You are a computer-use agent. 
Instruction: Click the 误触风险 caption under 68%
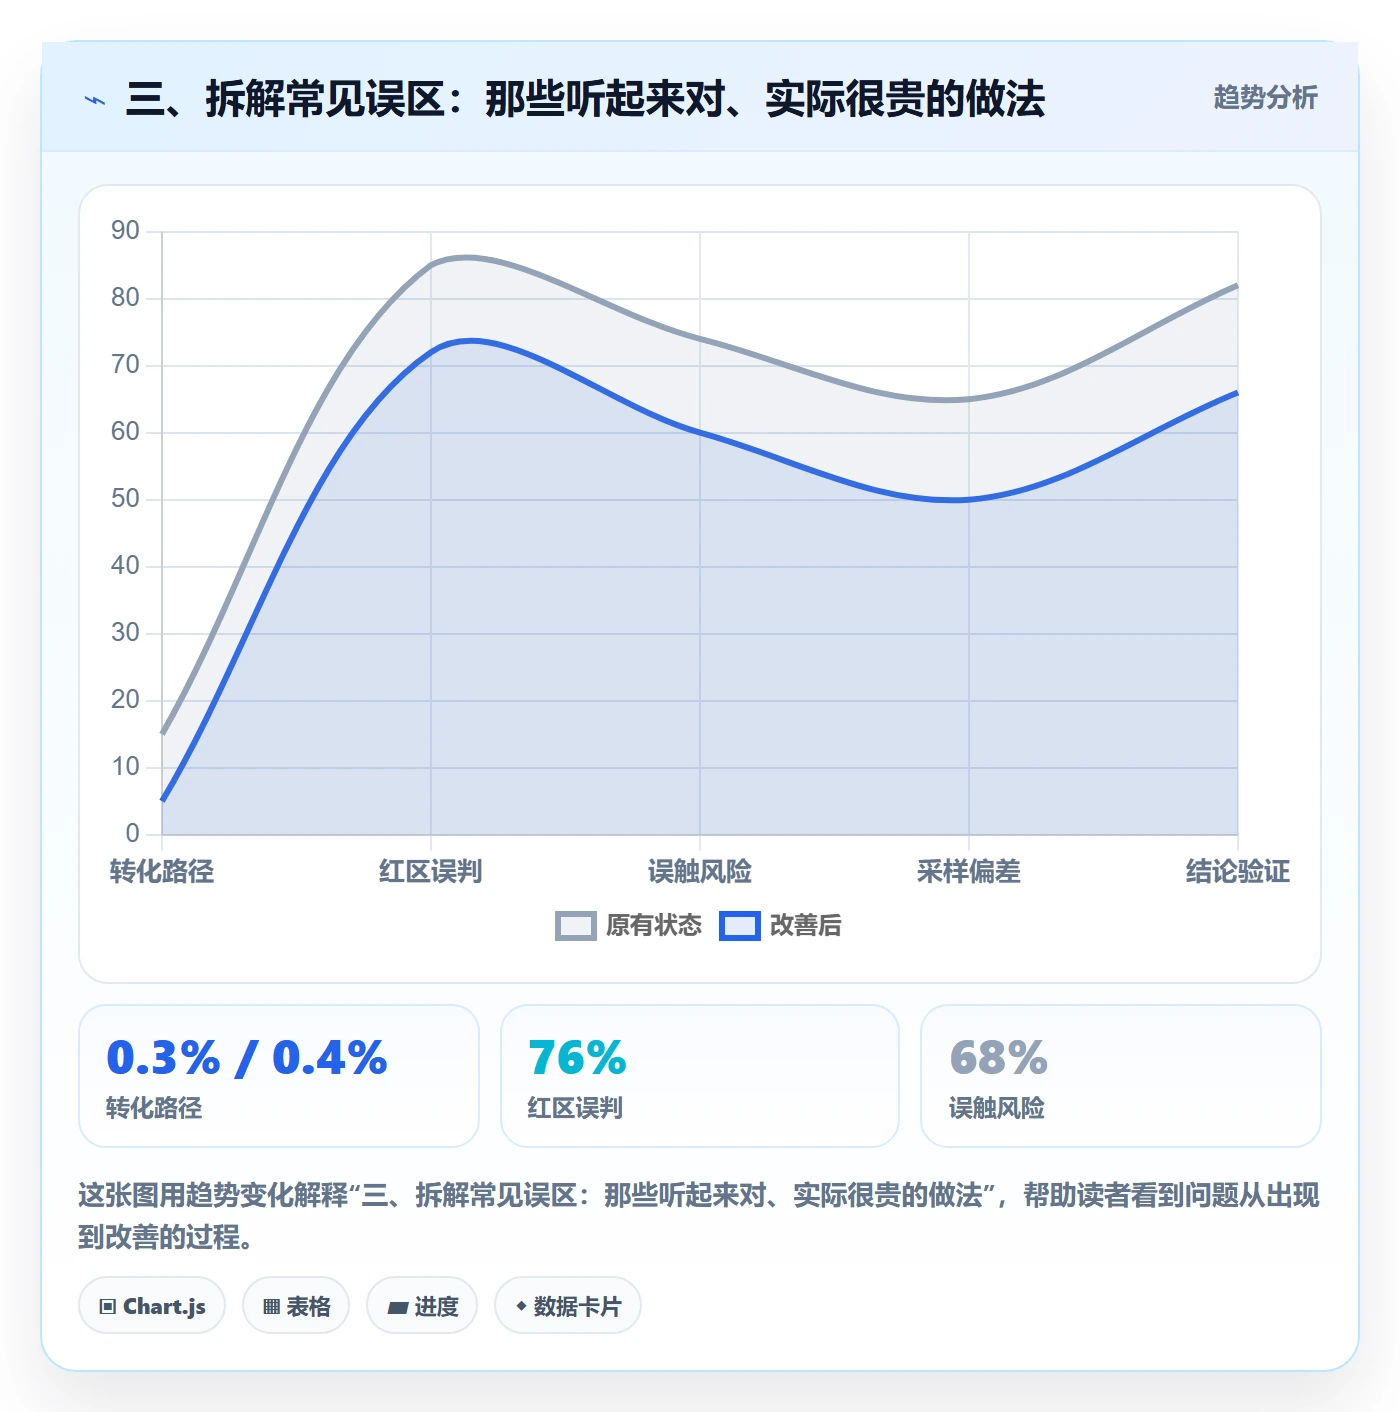click(x=997, y=1108)
